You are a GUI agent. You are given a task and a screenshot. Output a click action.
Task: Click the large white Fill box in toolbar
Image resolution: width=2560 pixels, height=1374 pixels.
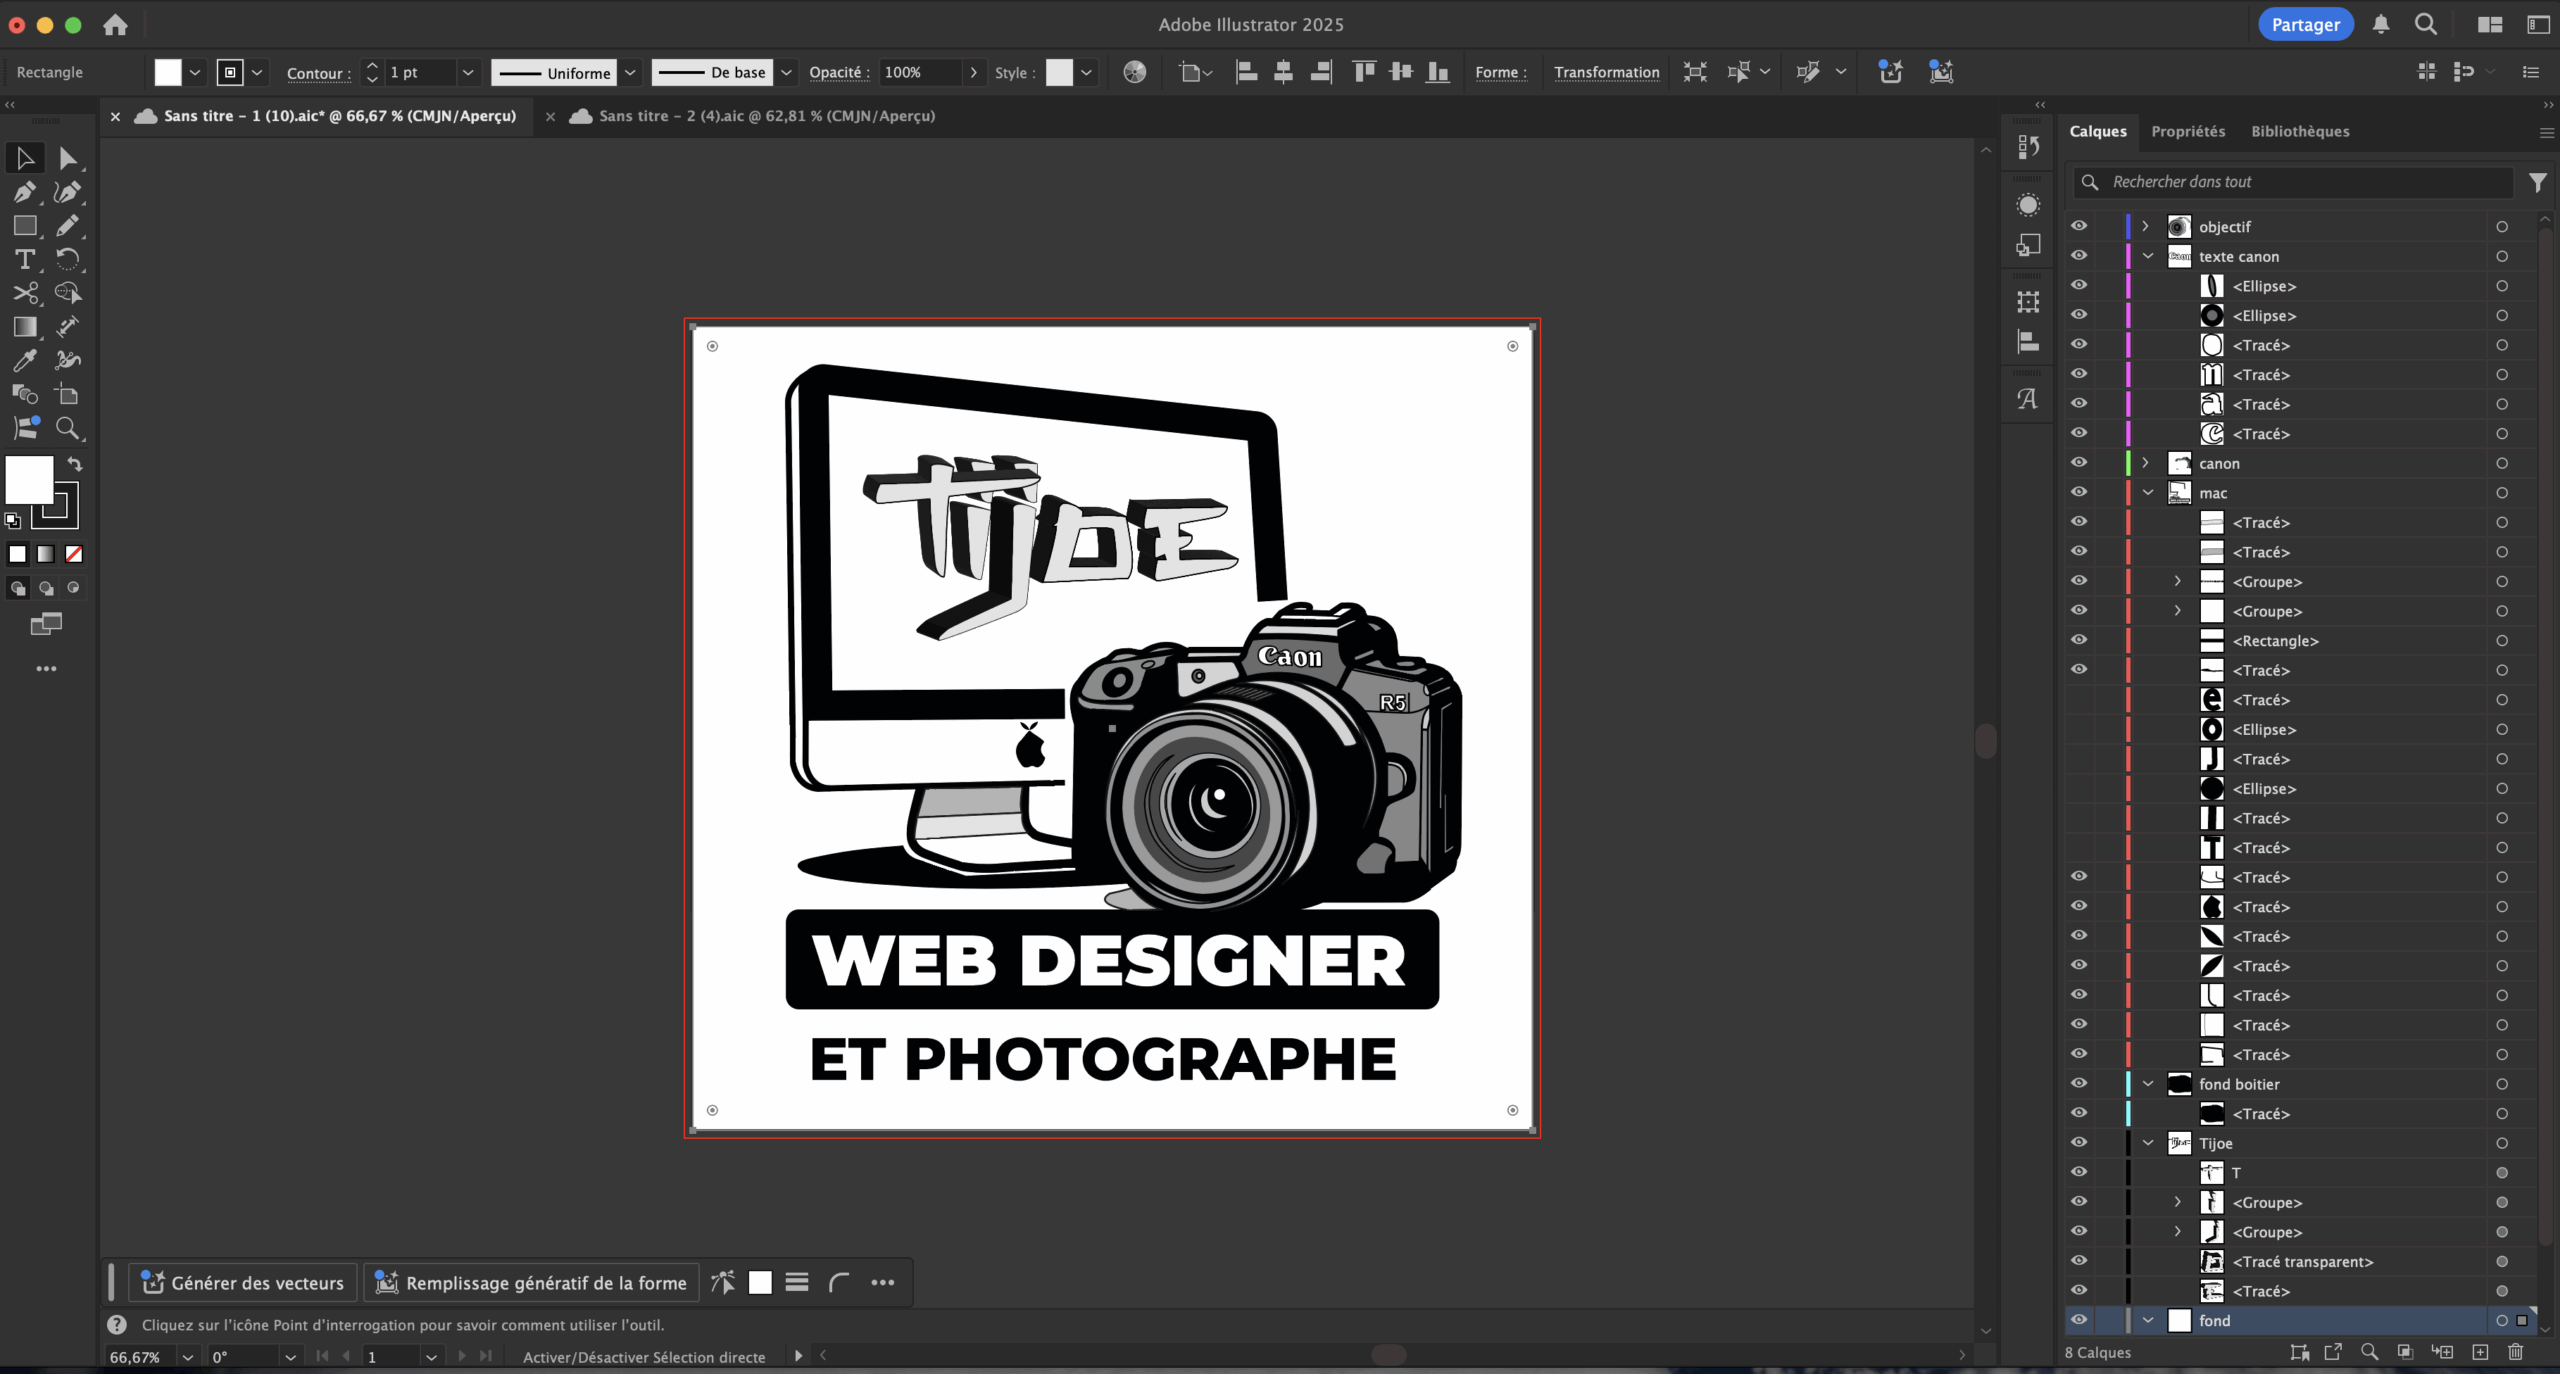coord(30,480)
